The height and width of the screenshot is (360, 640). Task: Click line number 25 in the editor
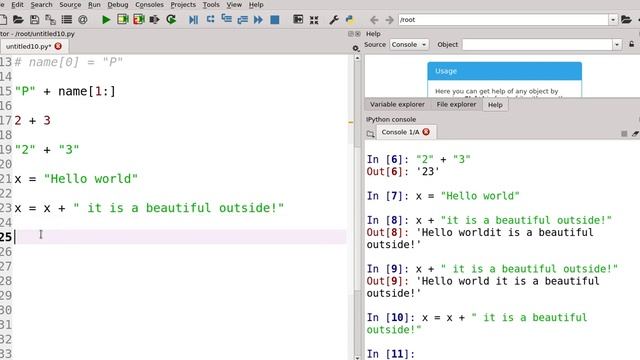(6, 237)
